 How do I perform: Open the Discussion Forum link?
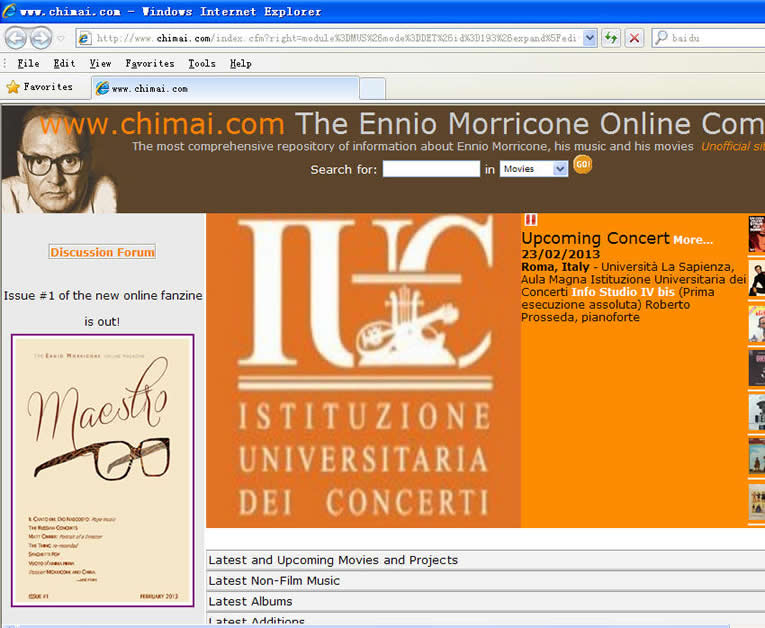[x=102, y=252]
